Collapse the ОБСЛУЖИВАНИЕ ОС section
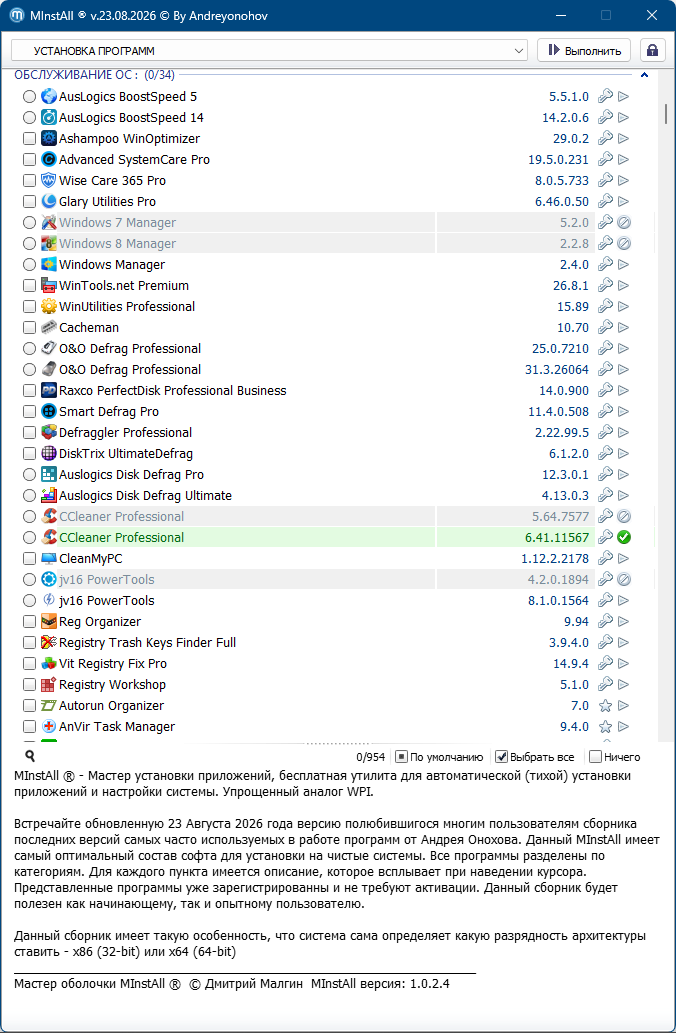 [x=644, y=75]
